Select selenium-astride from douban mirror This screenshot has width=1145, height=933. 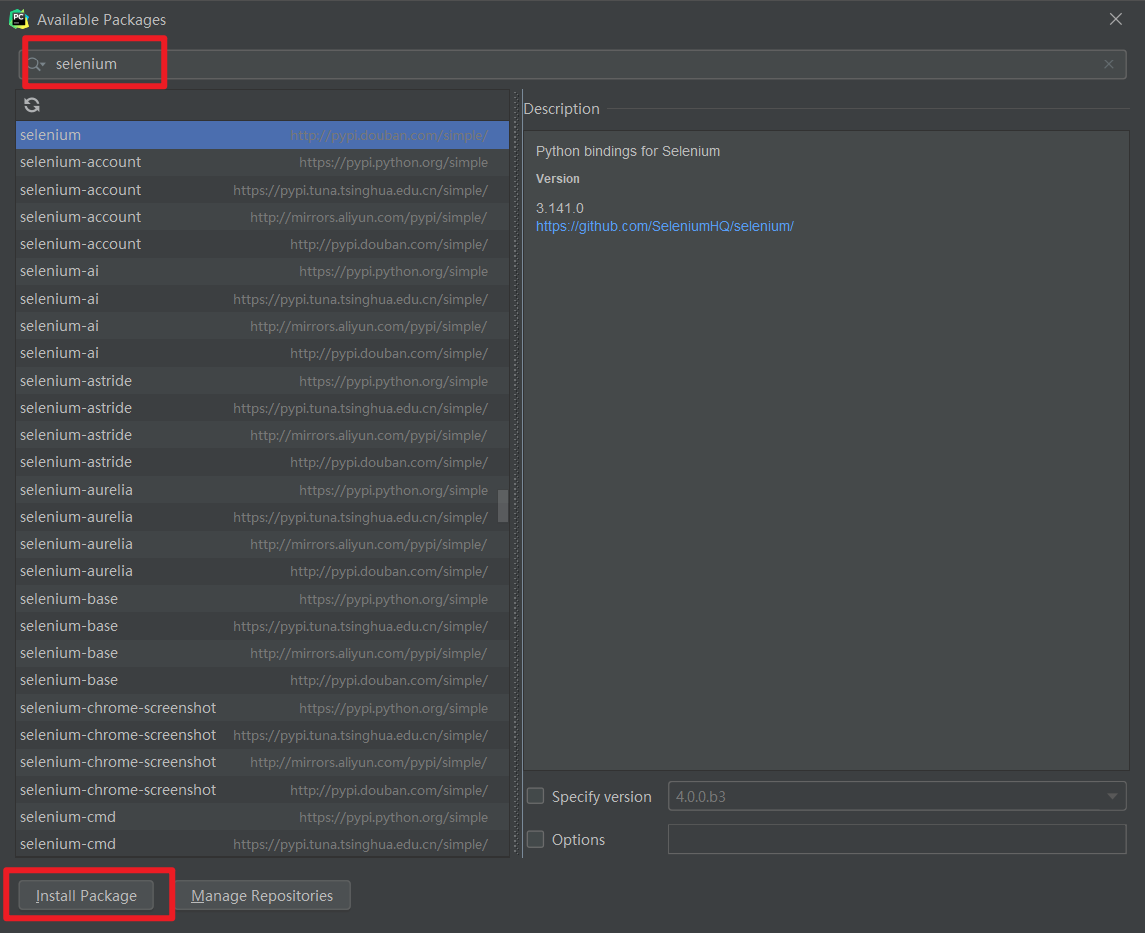(x=262, y=462)
